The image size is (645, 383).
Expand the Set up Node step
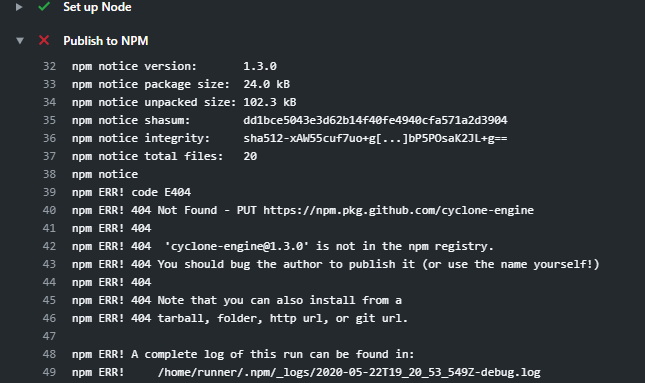[19, 7]
